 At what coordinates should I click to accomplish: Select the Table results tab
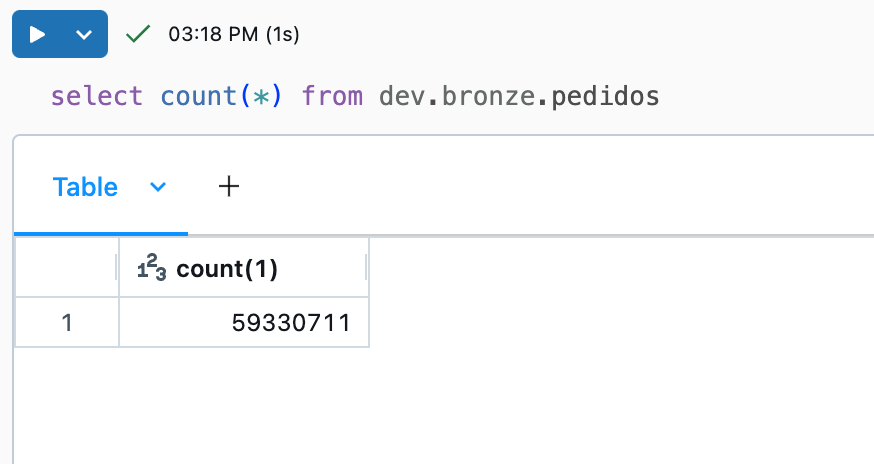click(85, 187)
